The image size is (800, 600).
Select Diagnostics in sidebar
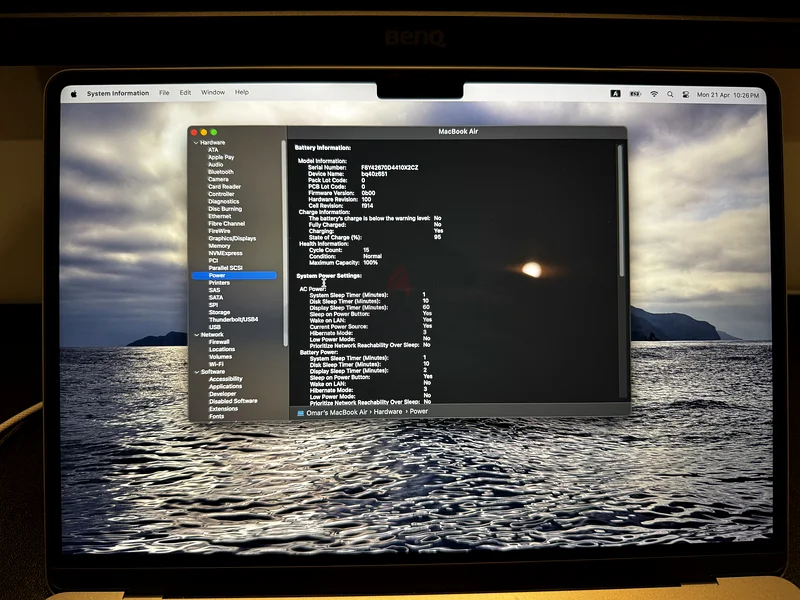223,202
